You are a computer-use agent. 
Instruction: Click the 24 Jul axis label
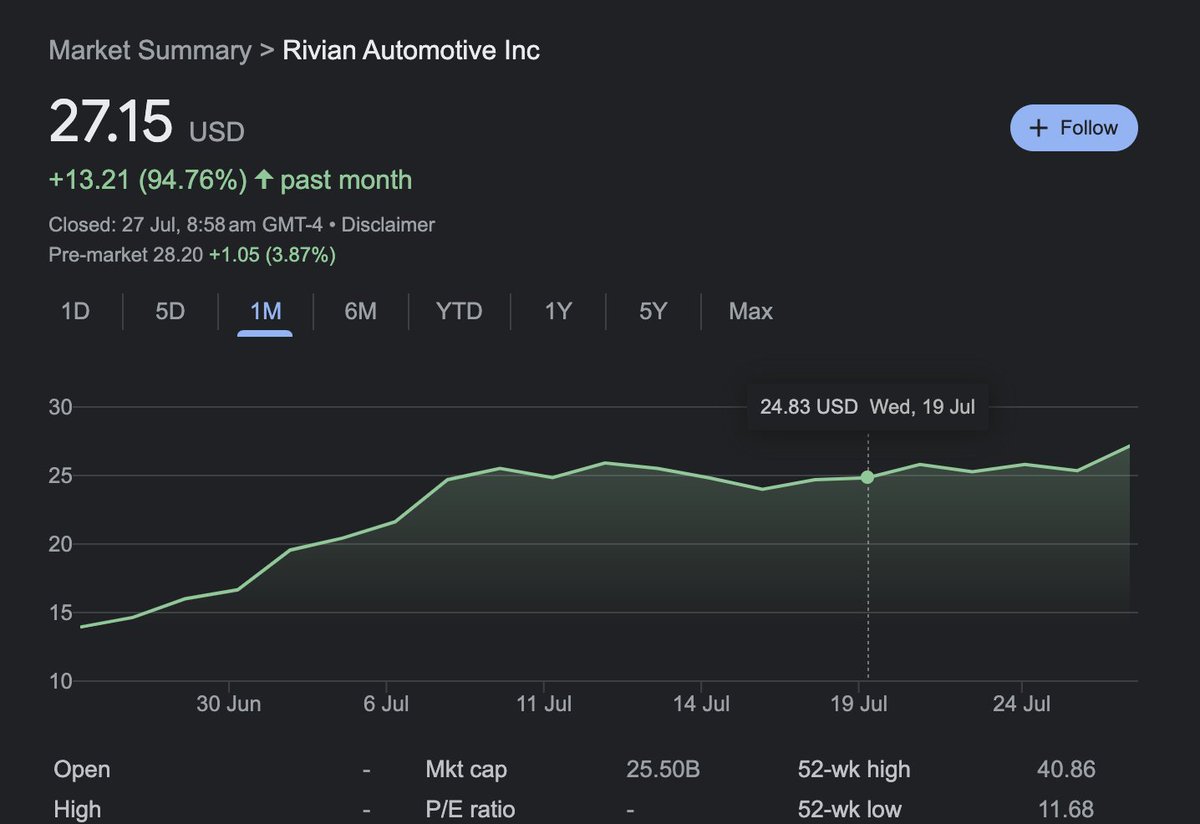point(1022,704)
